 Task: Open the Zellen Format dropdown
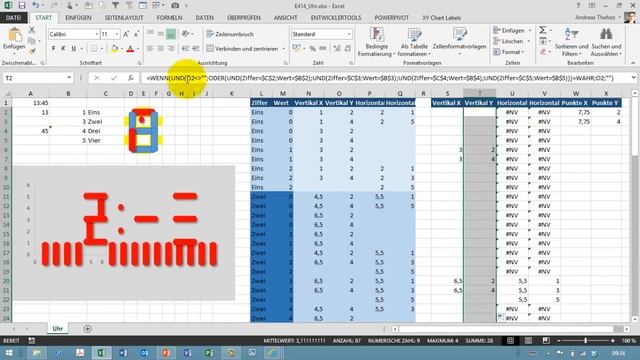(509, 52)
